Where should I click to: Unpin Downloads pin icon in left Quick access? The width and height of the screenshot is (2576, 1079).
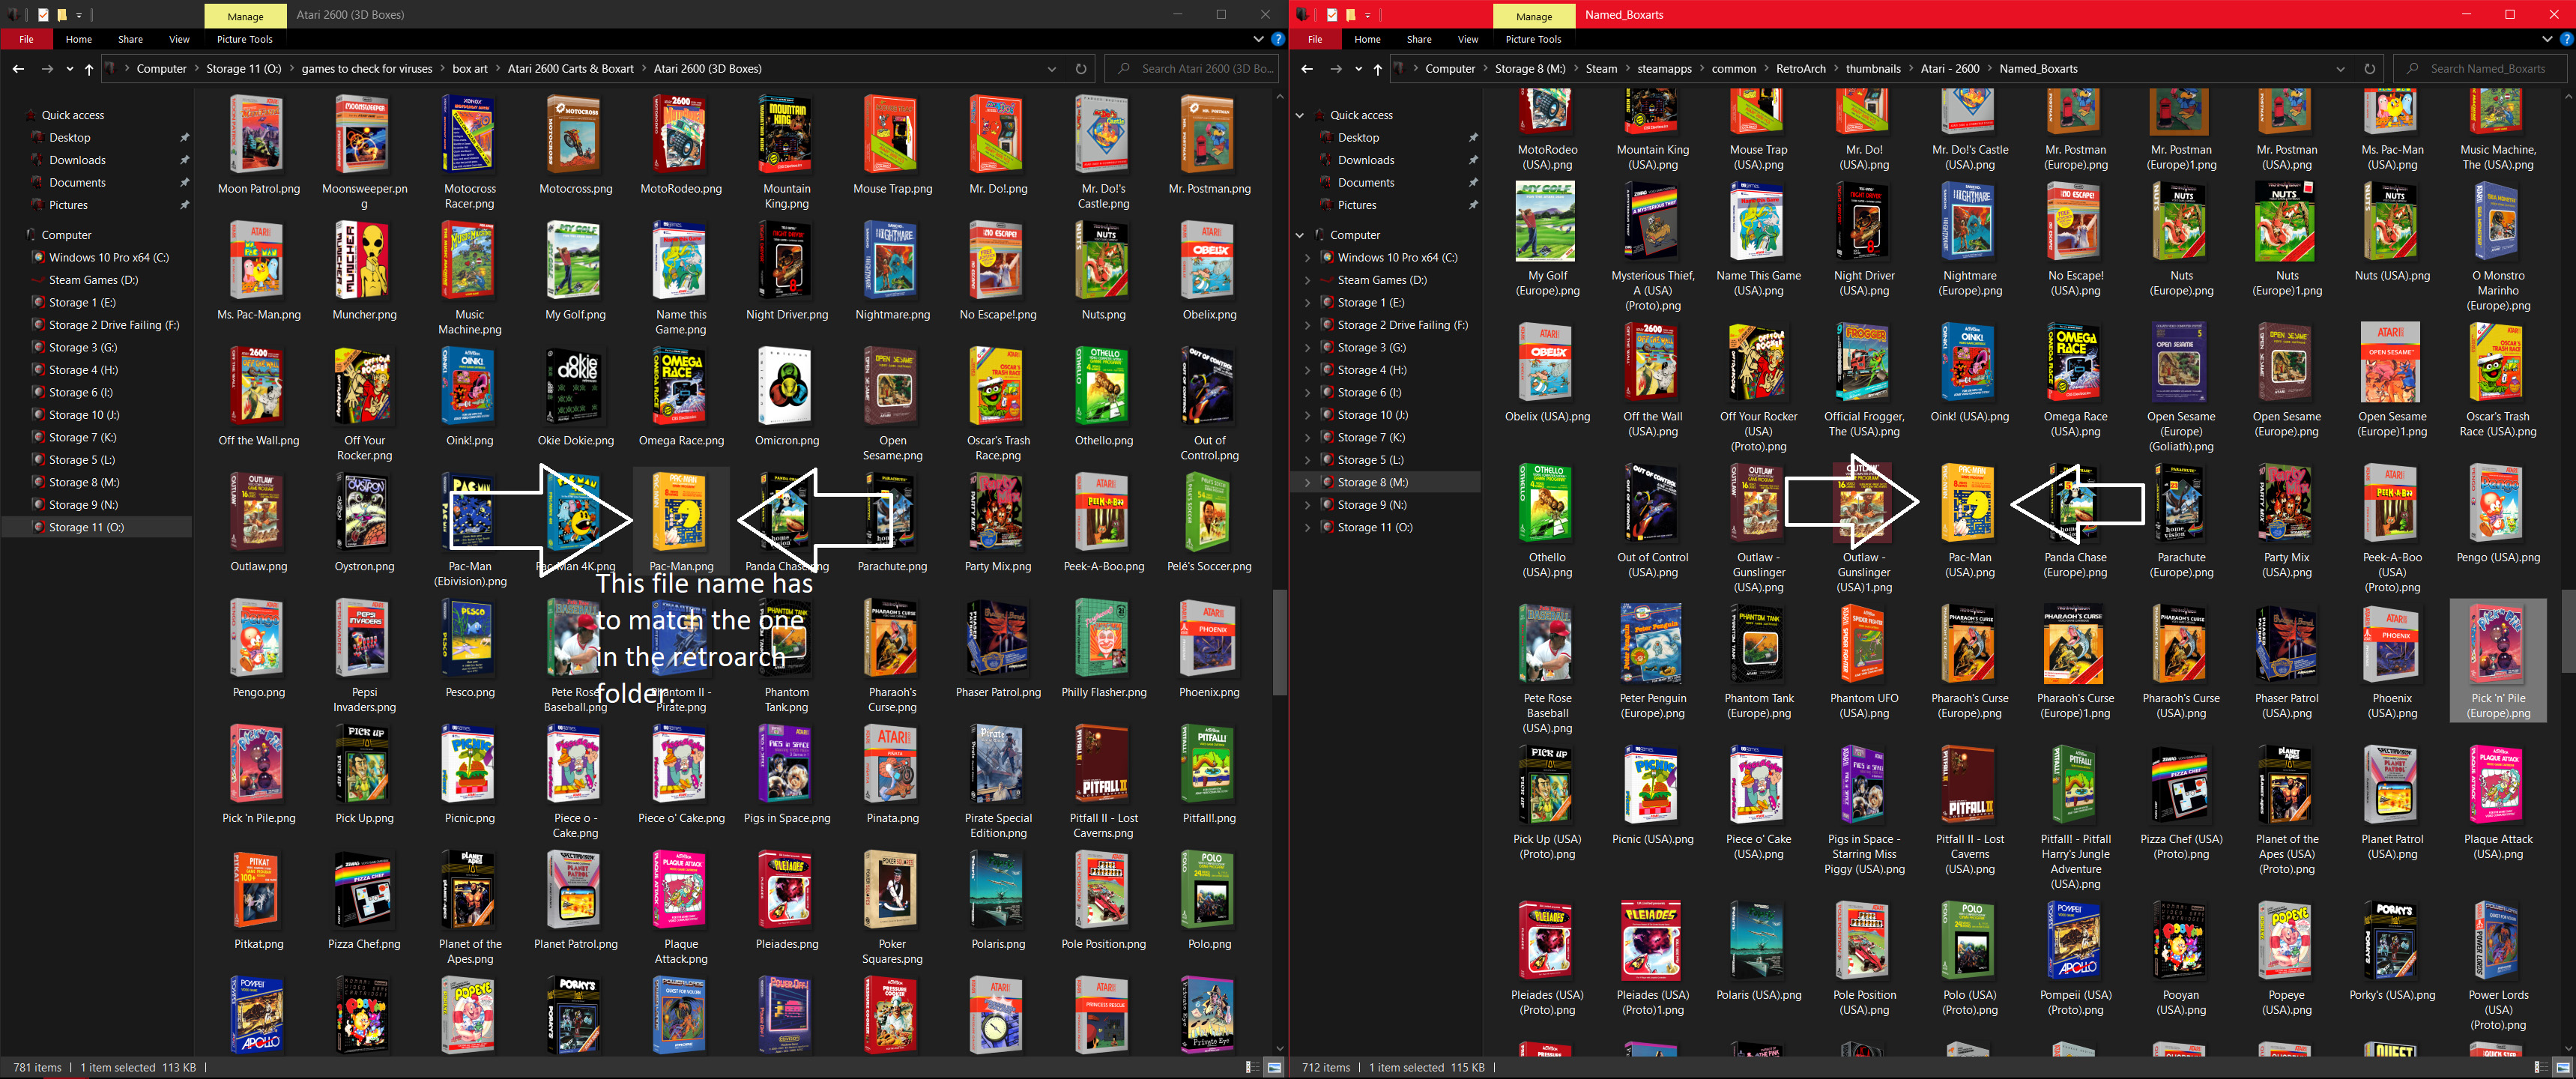[184, 160]
